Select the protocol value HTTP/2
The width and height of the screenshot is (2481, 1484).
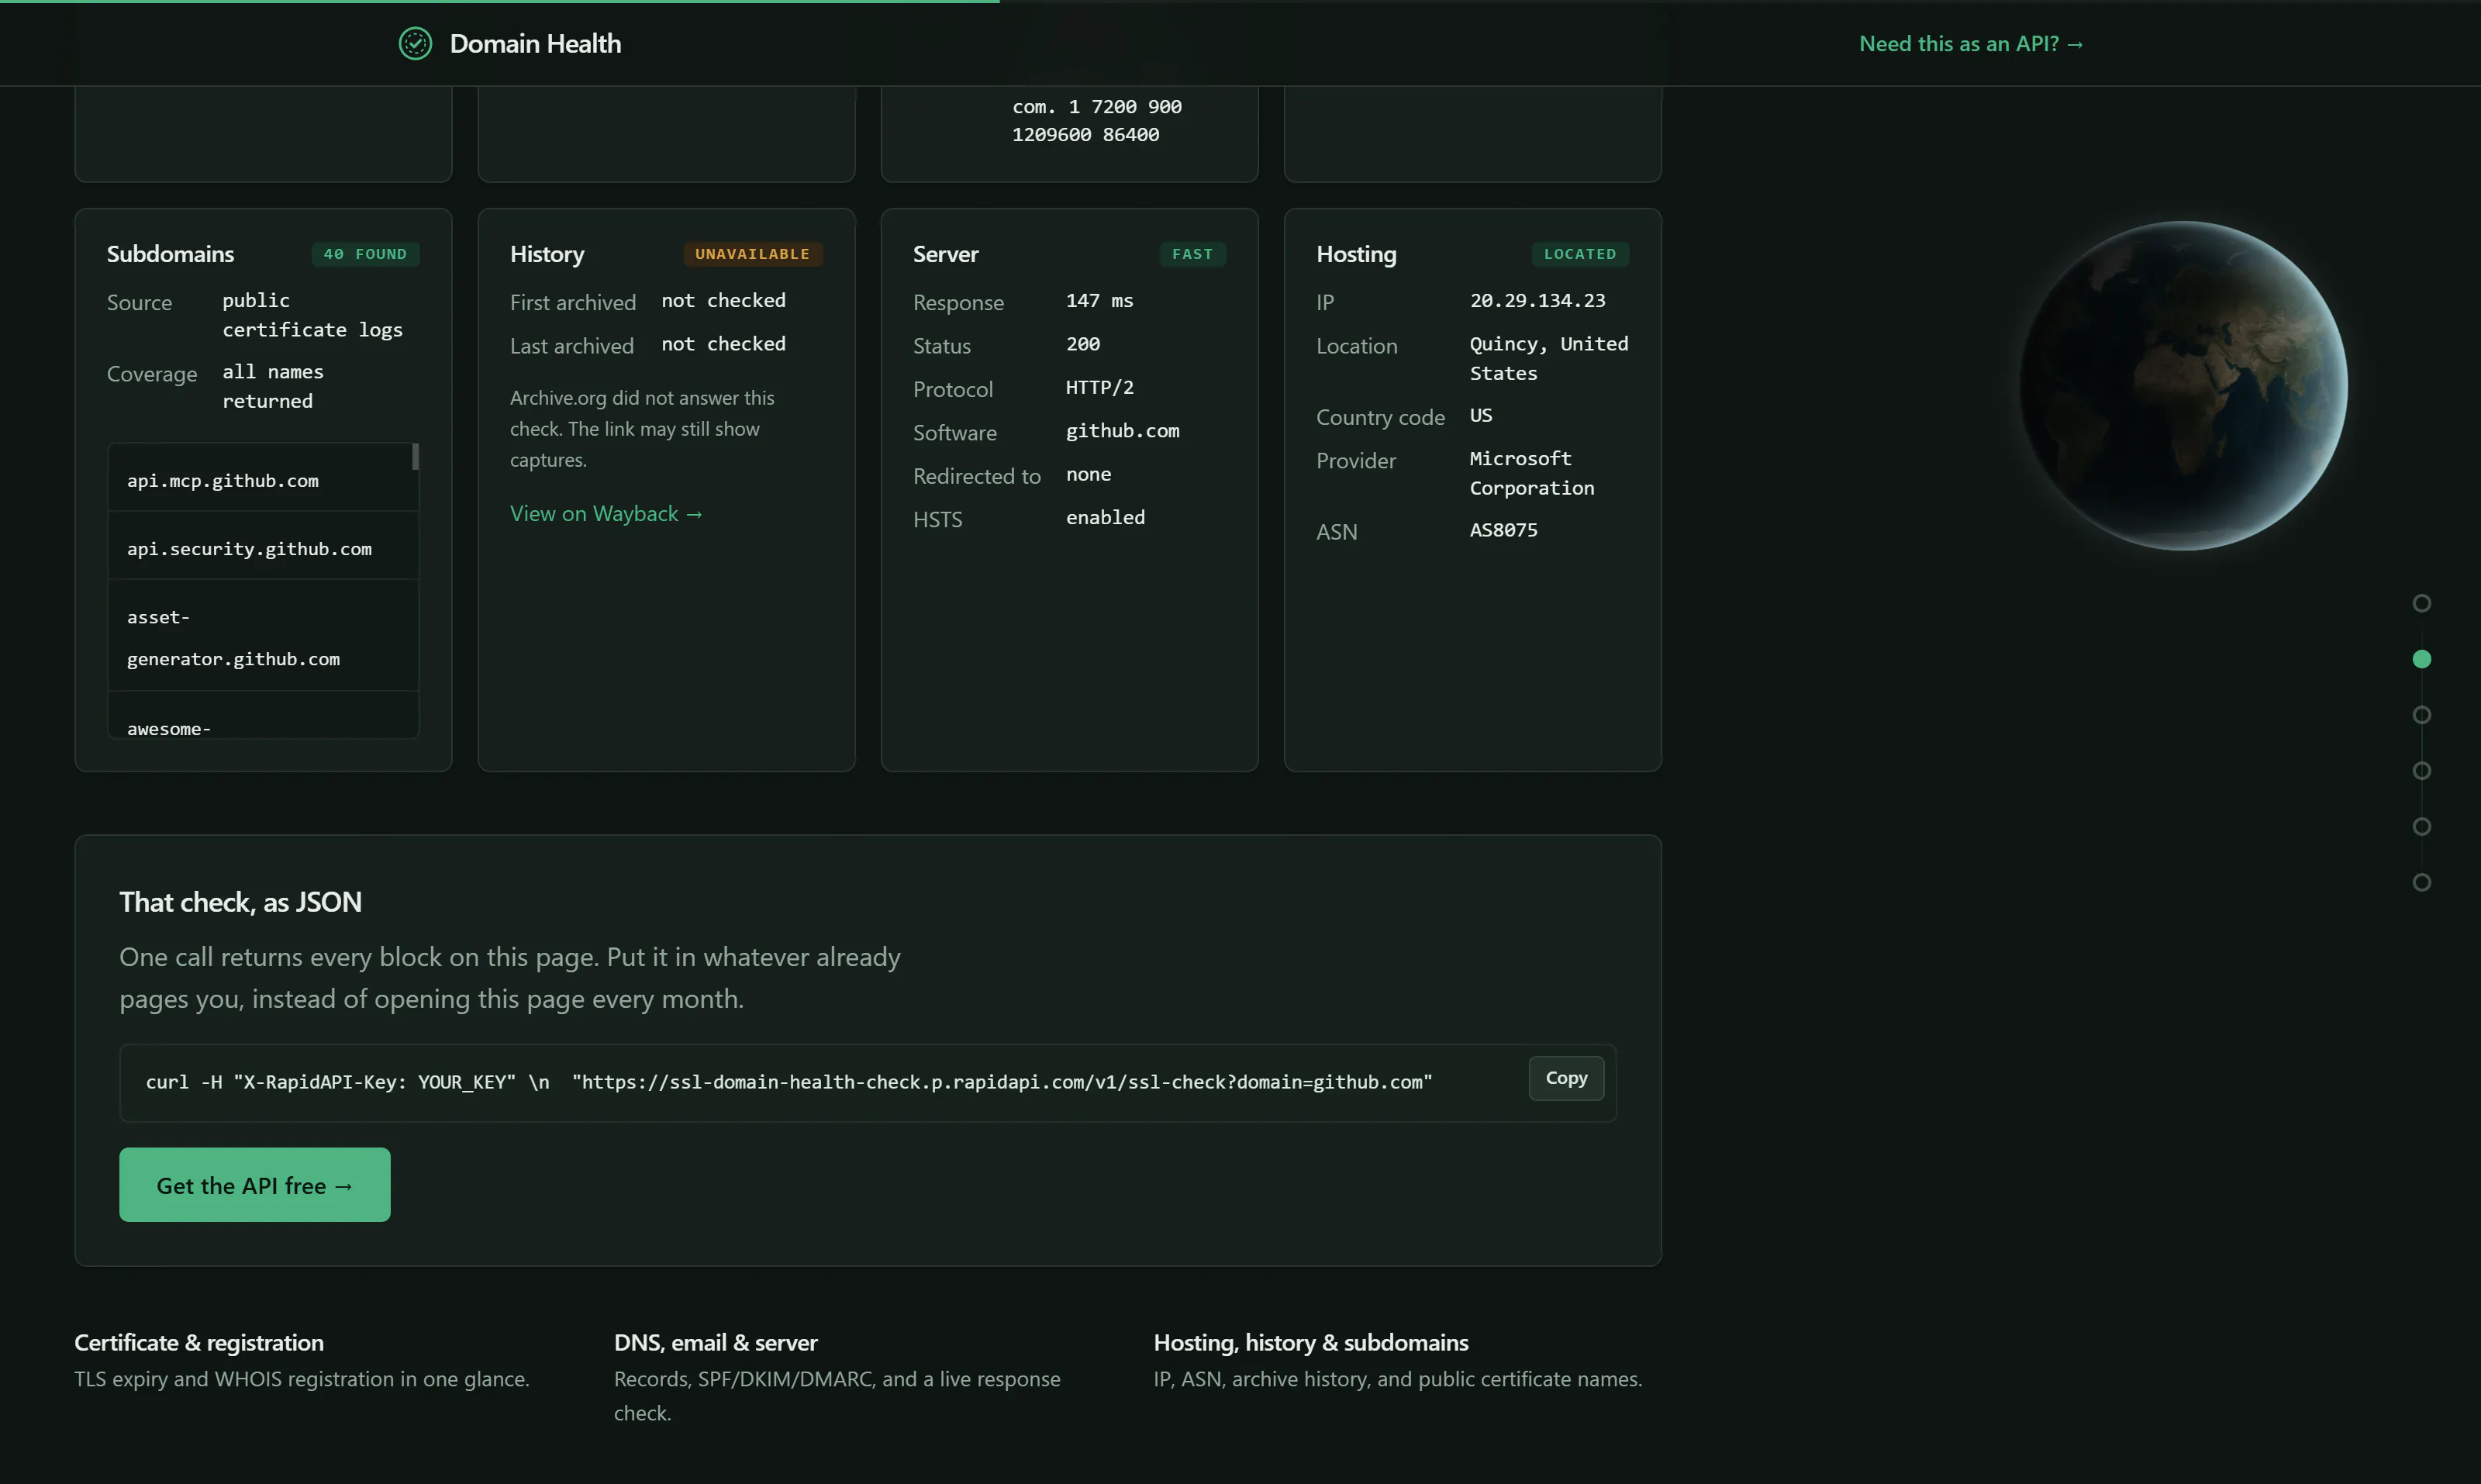click(x=1099, y=387)
